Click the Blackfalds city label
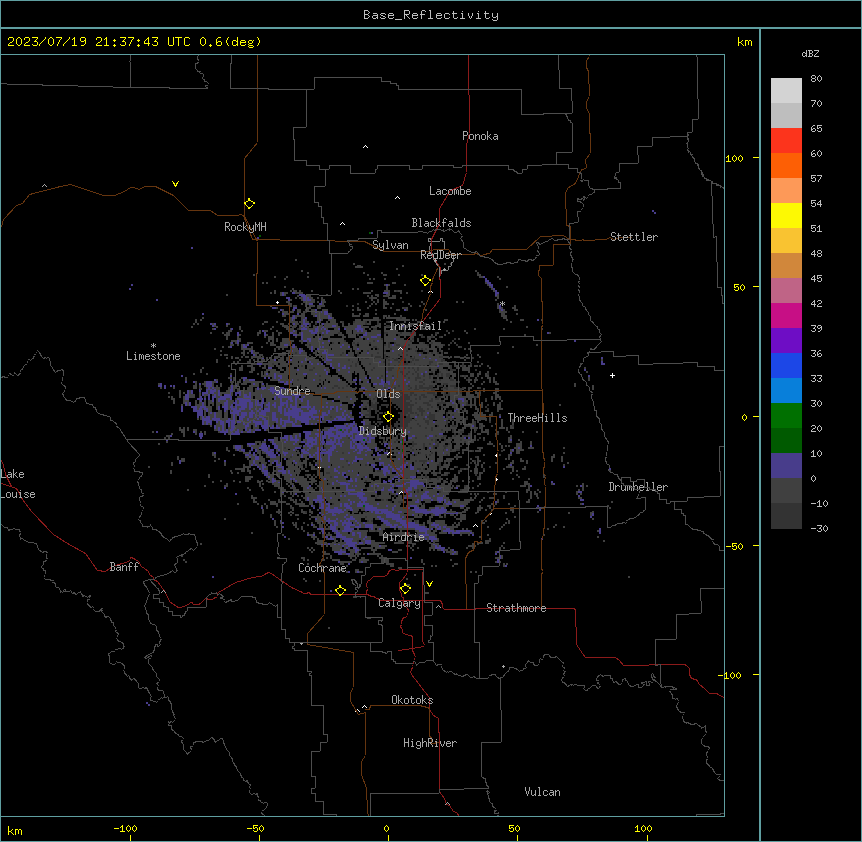Image resolution: width=862 pixels, height=842 pixels. pyautogui.click(x=441, y=223)
